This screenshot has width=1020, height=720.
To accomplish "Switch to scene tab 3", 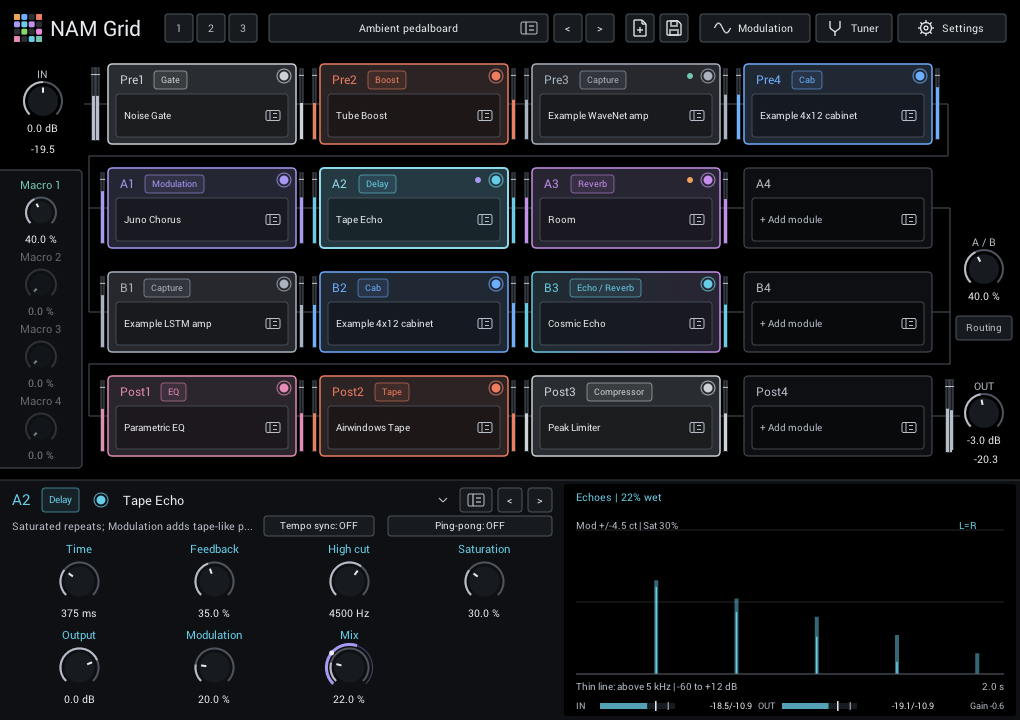I will tap(243, 28).
